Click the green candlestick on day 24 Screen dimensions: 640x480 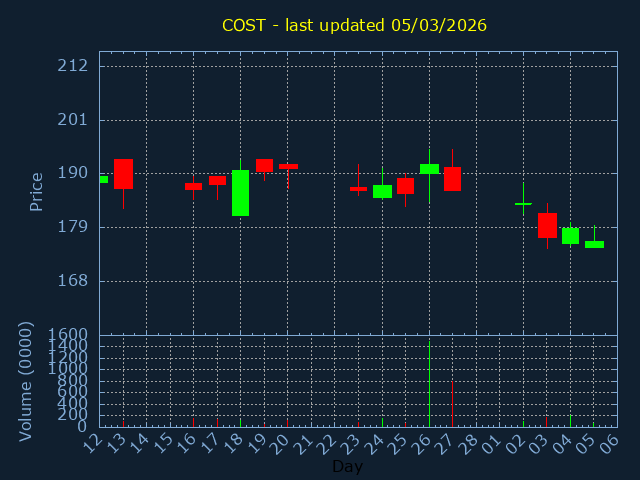382,191
